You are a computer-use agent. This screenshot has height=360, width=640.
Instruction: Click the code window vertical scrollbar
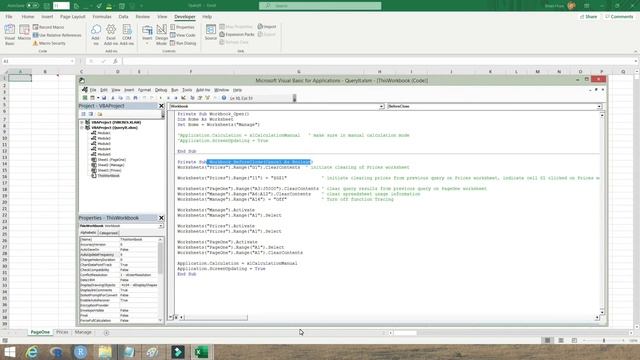tap(602, 213)
